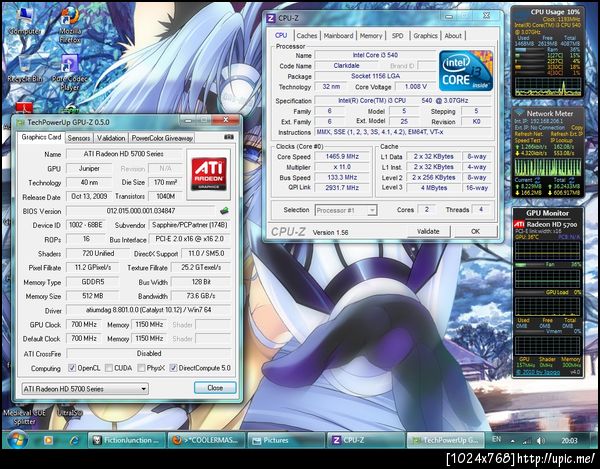Viewport: 600px width, 469px height.
Task: Switch to GPU-Z Validation tab
Action: point(111,138)
